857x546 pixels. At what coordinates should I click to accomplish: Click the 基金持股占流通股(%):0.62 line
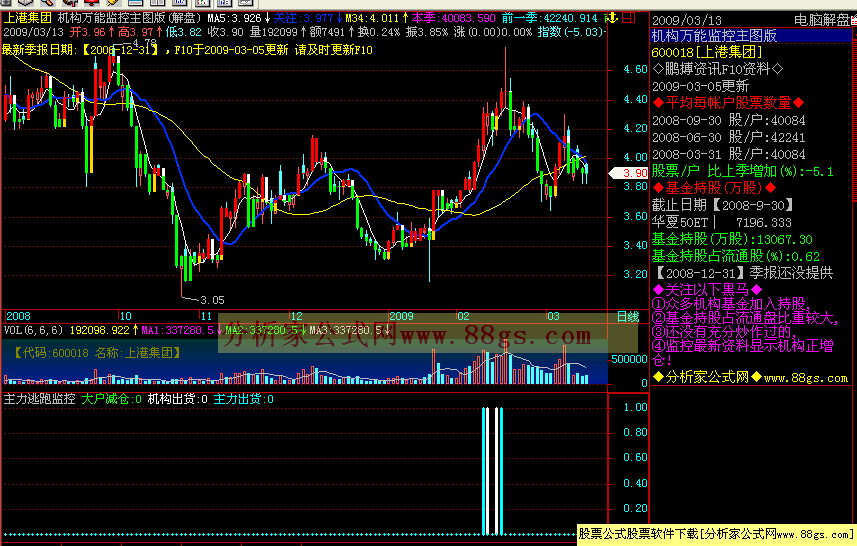[736, 256]
